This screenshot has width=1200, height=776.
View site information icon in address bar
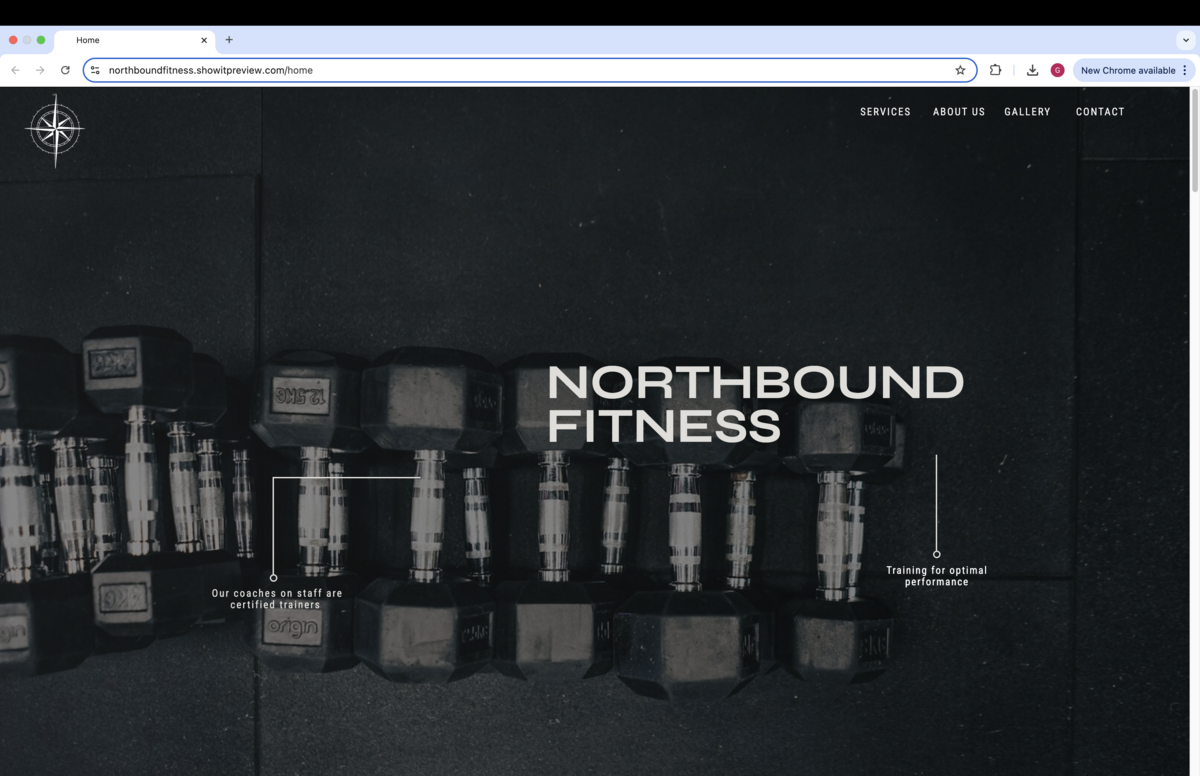point(95,70)
